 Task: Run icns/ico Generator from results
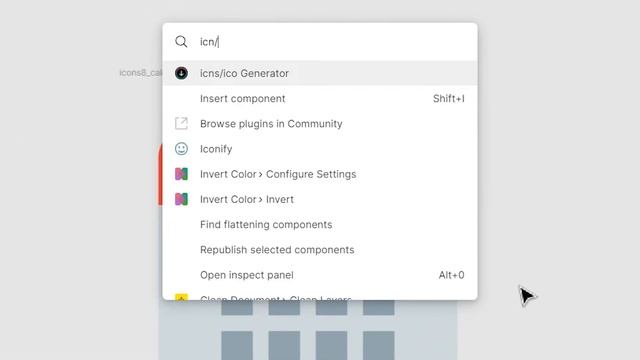click(320, 73)
